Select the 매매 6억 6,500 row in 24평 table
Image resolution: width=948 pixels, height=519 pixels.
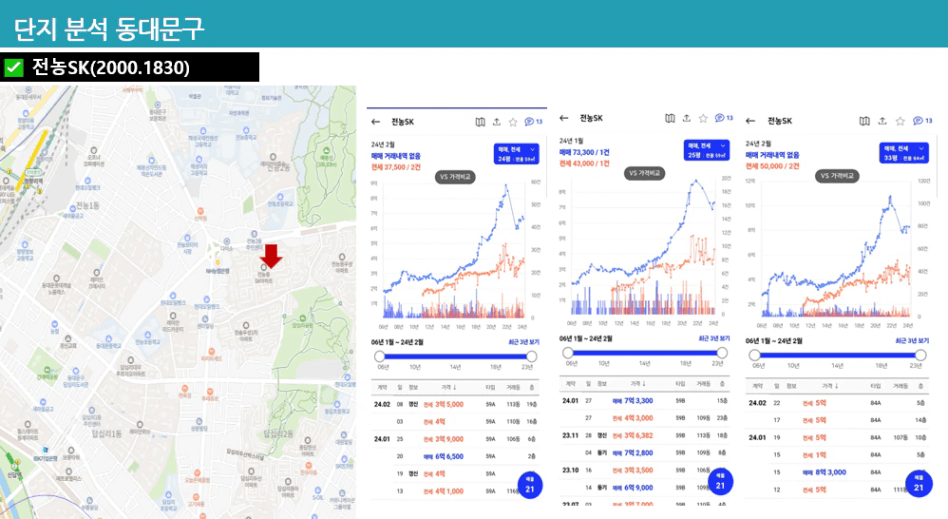click(456, 456)
